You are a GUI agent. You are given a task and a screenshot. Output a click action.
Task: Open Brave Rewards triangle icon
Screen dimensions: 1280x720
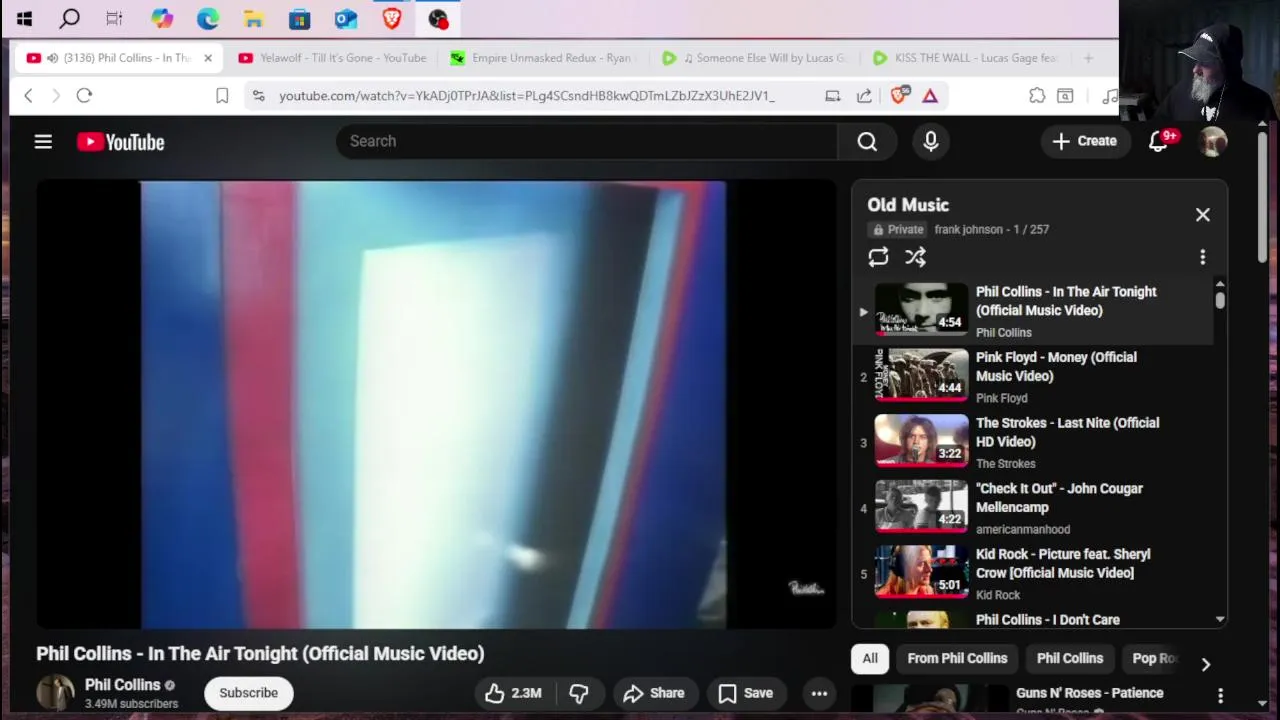click(x=930, y=96)
